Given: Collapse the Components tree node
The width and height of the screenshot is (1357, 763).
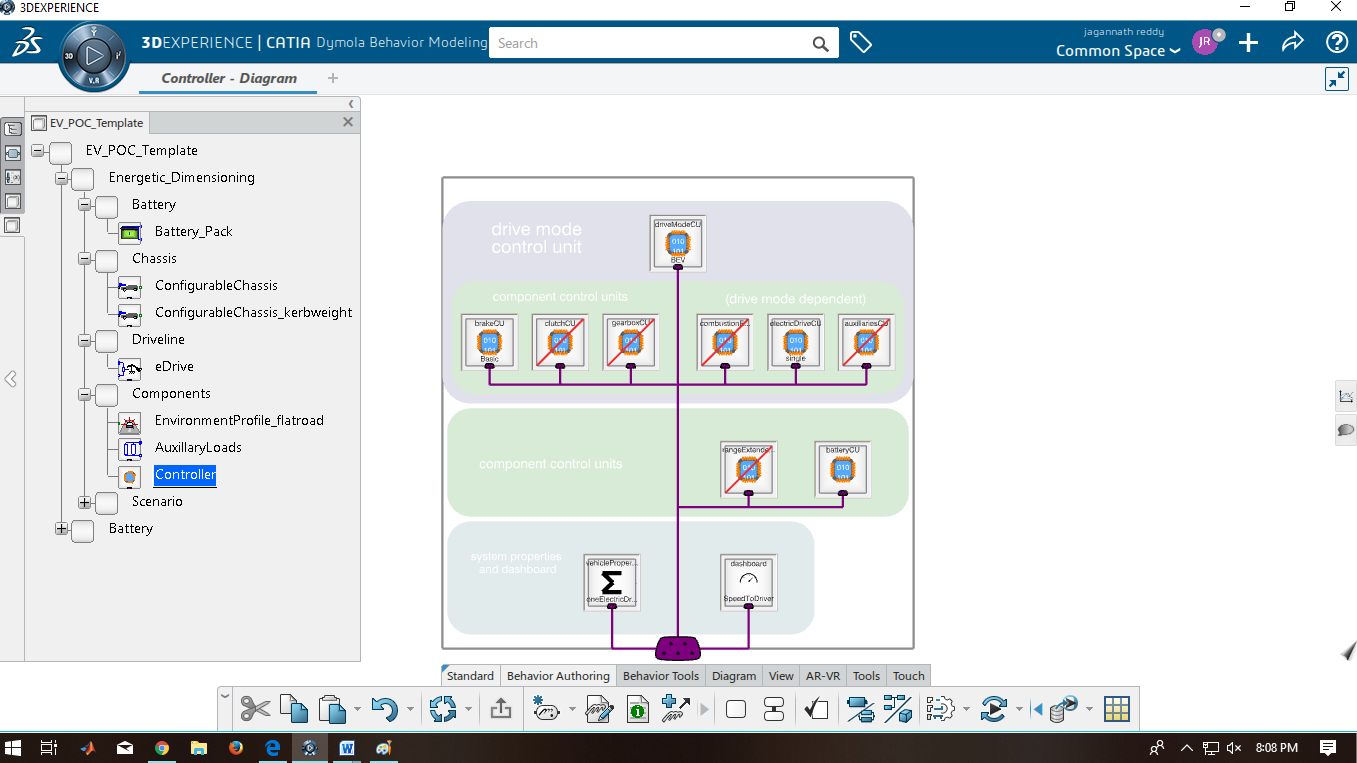Looking at the screenshot, I should pyautogui.click(x=84, y=394).
